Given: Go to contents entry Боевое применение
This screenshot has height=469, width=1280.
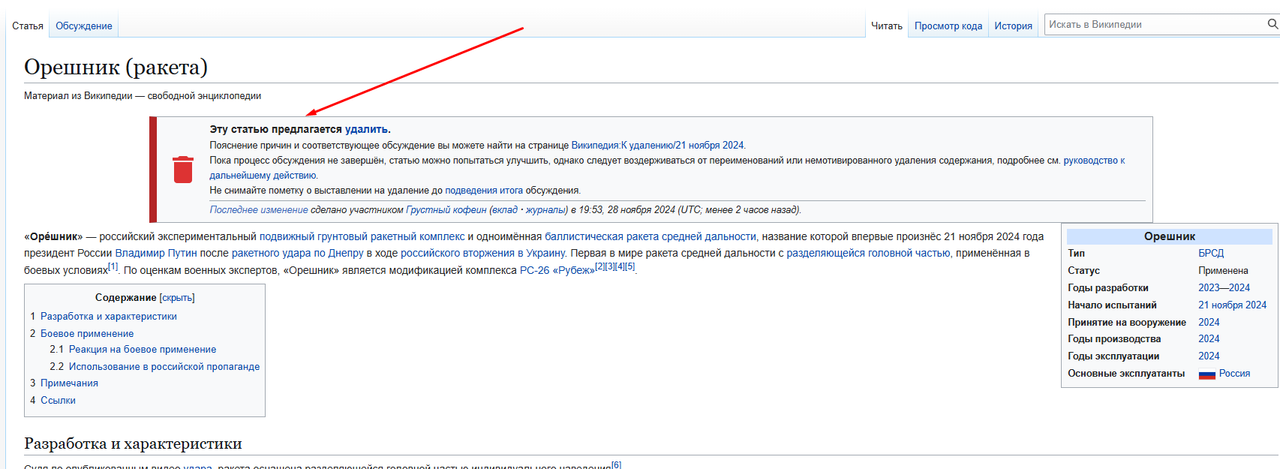Looking at the screenshot, I should [87, 333].
